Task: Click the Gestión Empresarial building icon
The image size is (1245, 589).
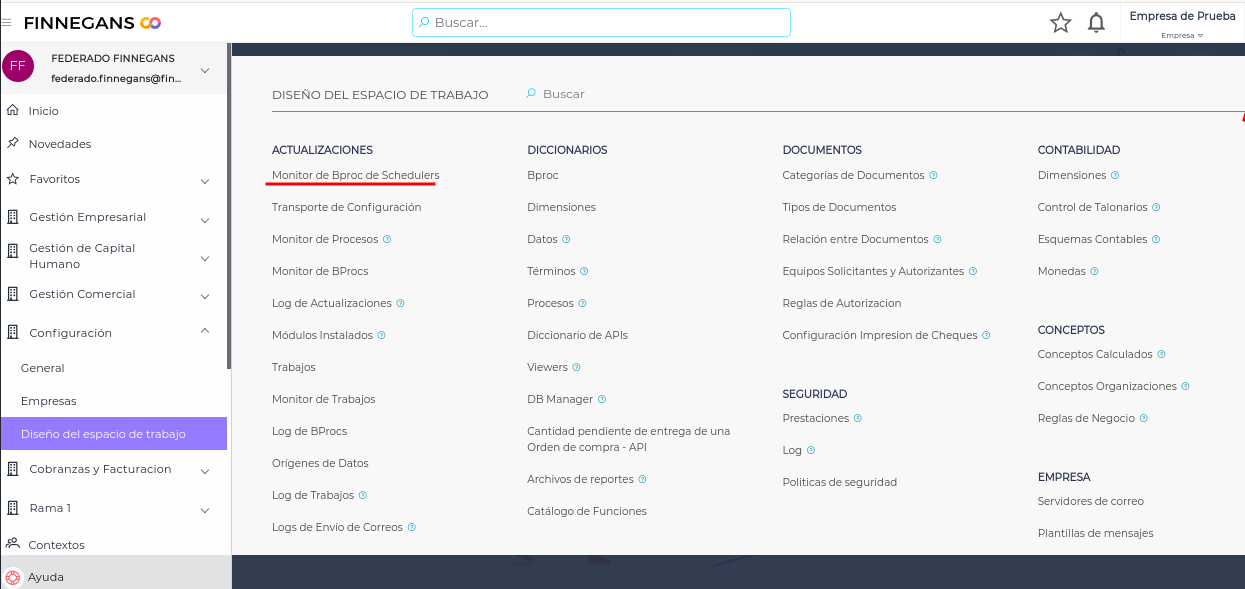Action: (12, 217)
